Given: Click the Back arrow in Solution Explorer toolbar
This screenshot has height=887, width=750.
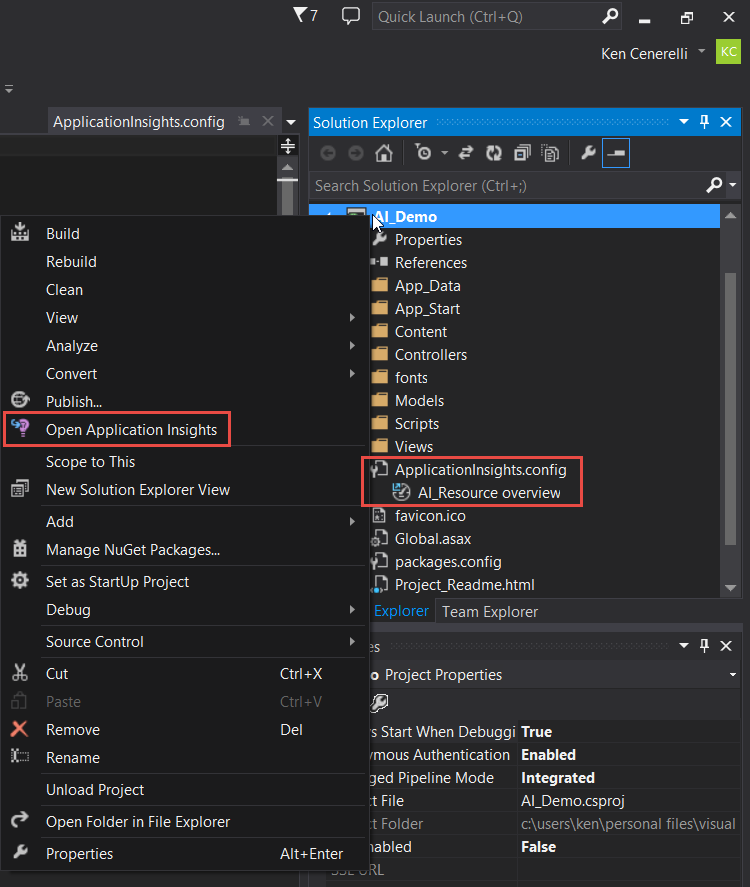Looking at the screenshot, I should [328, 153].
